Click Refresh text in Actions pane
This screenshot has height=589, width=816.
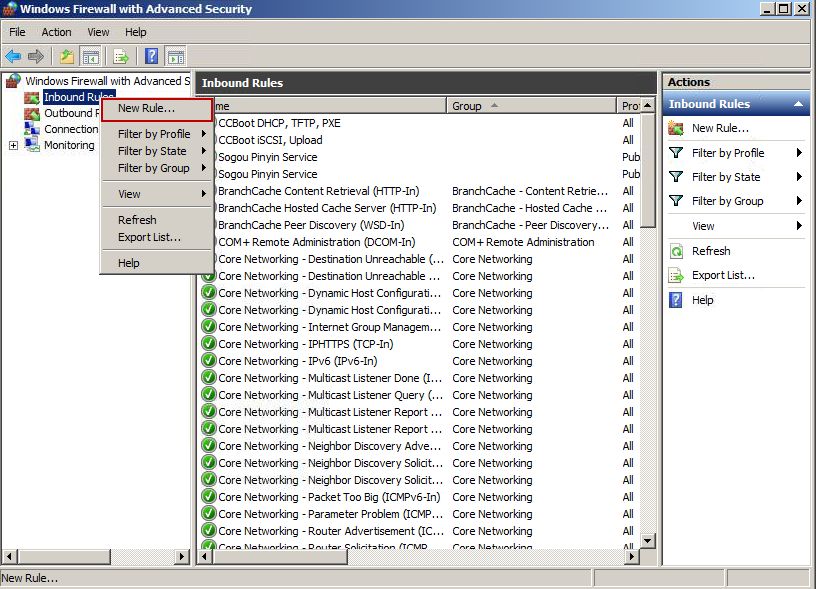point(711,251)
